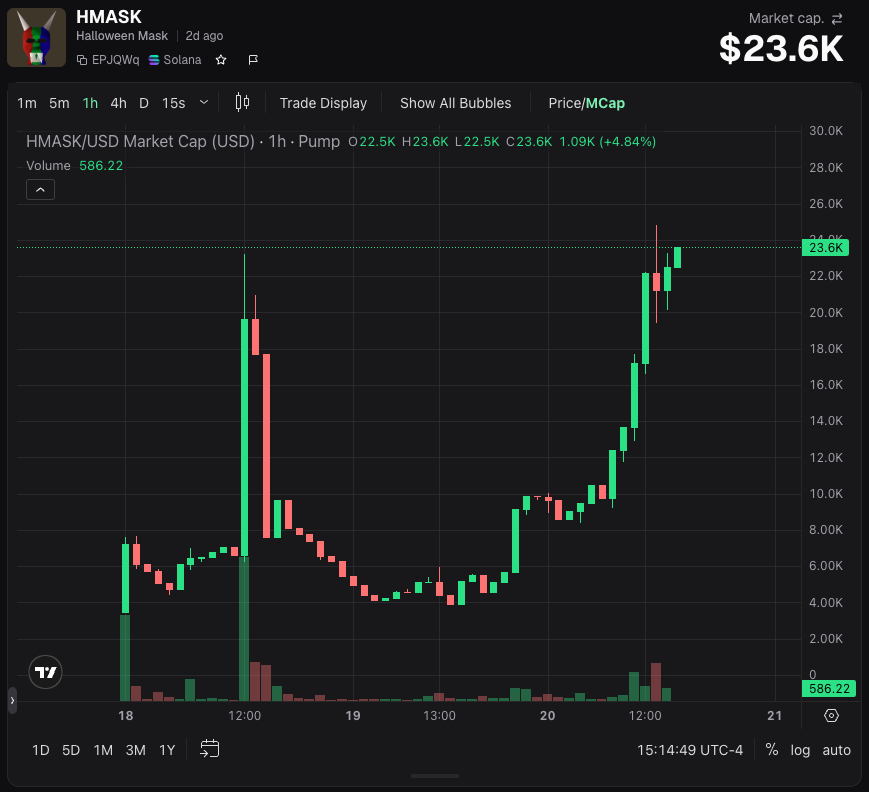The height and width of the screenshot is (792, 869).
Task: Click the panel drag handle below the chart
Action: pos(435,776)
